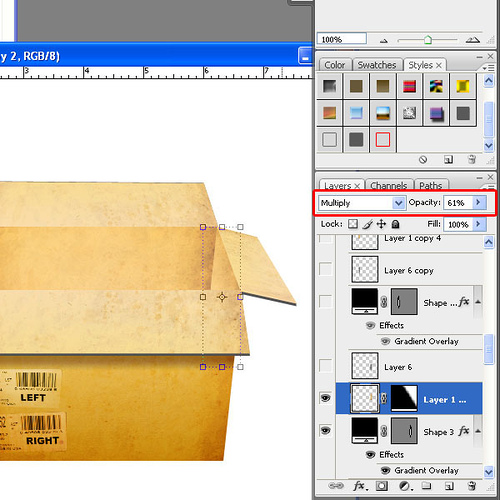Screen dimensions: 500x500
Task: Click the link layers icon at panel bottom
Action: click(x=336, y=486)
